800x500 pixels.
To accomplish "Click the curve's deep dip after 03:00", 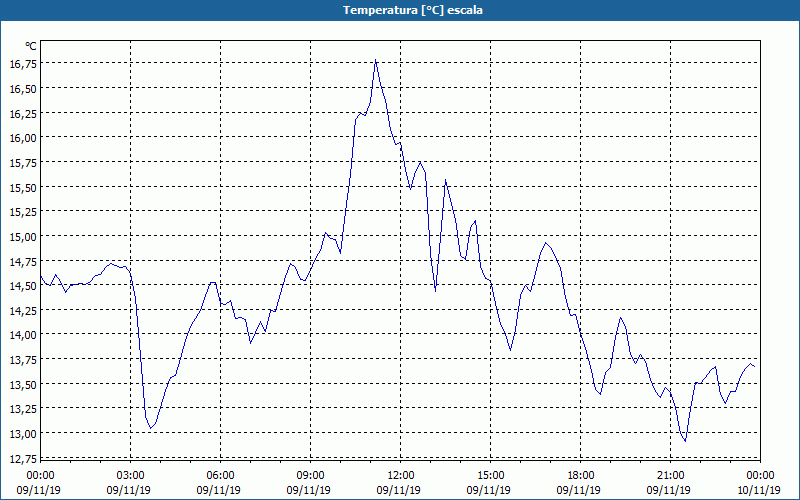I will tap(151, 428).
